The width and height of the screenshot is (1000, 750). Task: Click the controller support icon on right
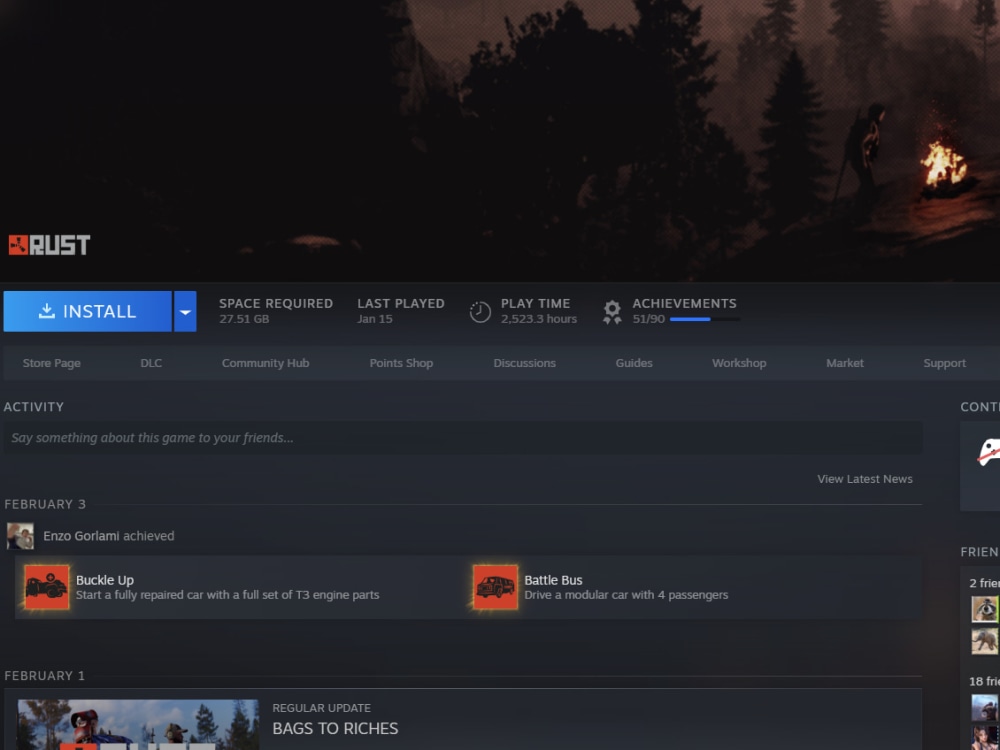(989, 451)
